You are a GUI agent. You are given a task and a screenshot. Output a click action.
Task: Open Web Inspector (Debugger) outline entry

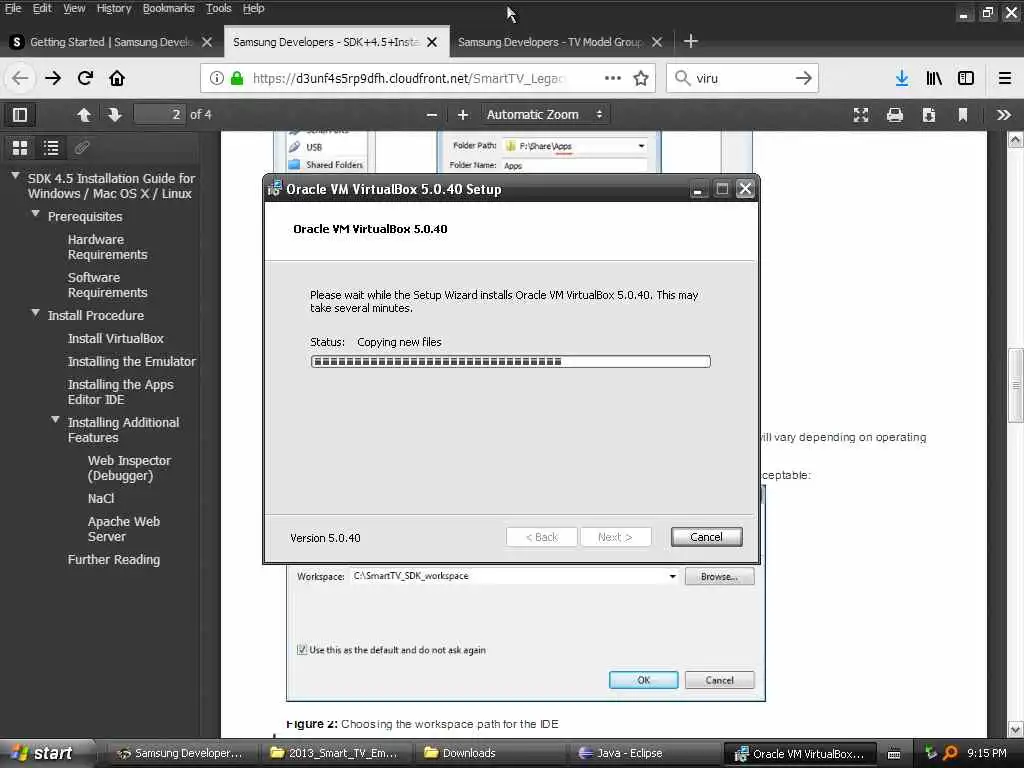pyautogui.click(x=129, y=468)
